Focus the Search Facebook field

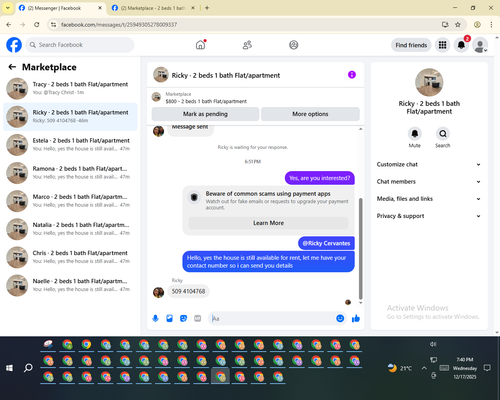[x=80, y=45]
